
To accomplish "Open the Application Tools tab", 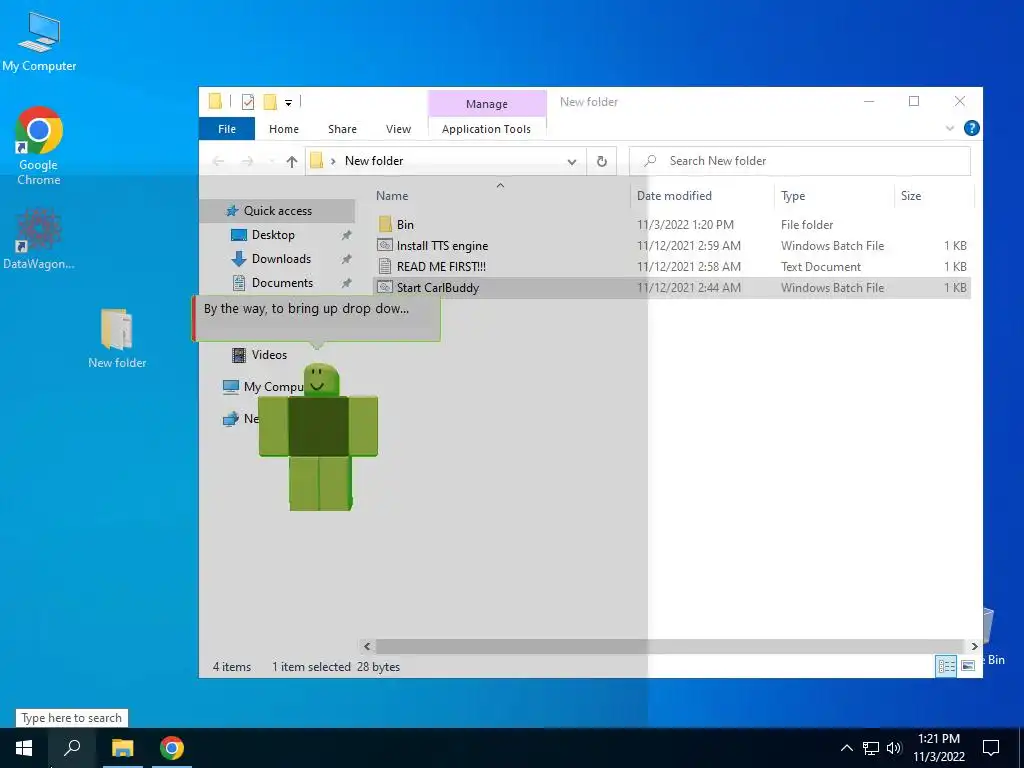I will click(x=487, y=129).
